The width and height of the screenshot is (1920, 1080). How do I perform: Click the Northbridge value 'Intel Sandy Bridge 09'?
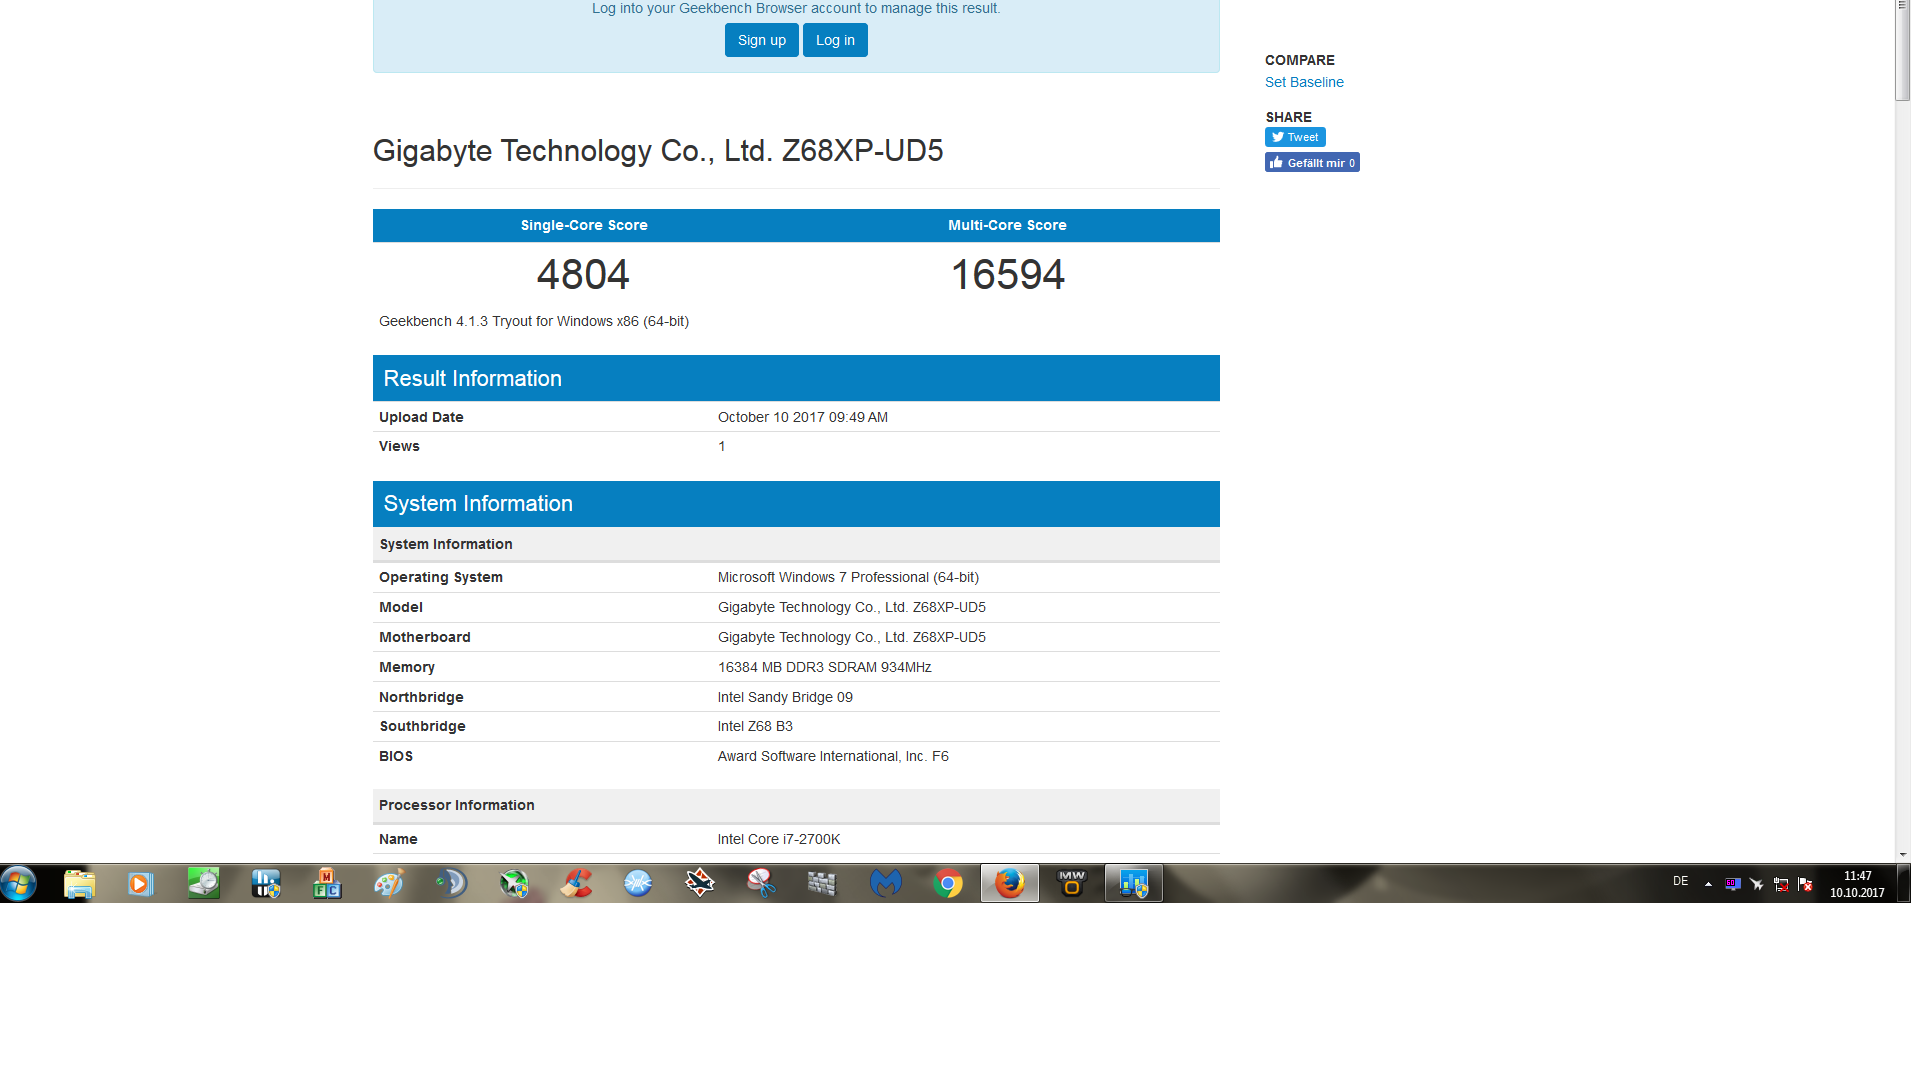pos(785,697)
